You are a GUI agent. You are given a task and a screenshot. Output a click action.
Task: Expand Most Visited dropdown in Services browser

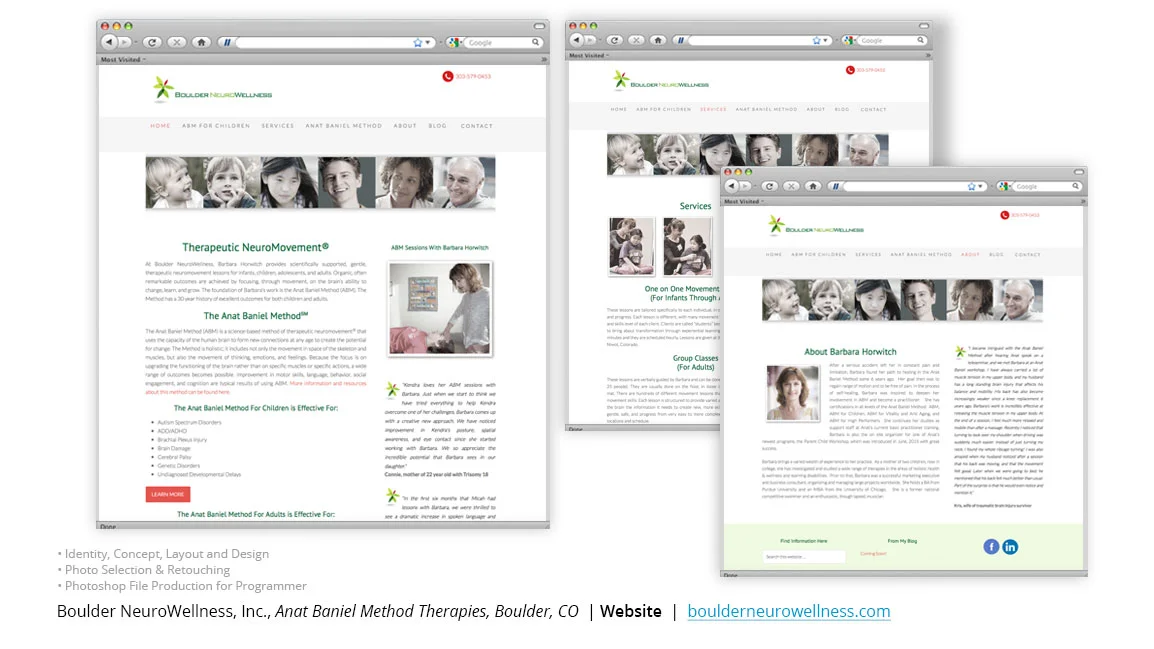click(x=589, y=56)
